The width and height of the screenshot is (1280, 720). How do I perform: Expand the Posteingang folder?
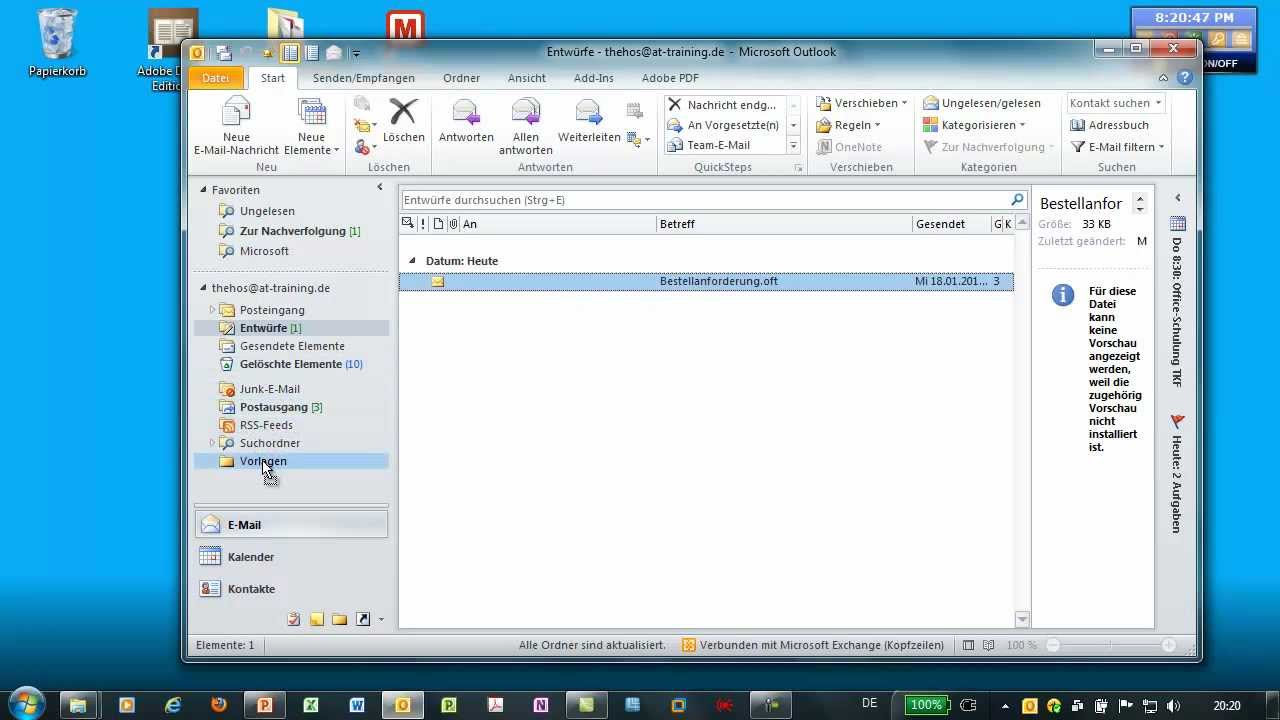212,310
